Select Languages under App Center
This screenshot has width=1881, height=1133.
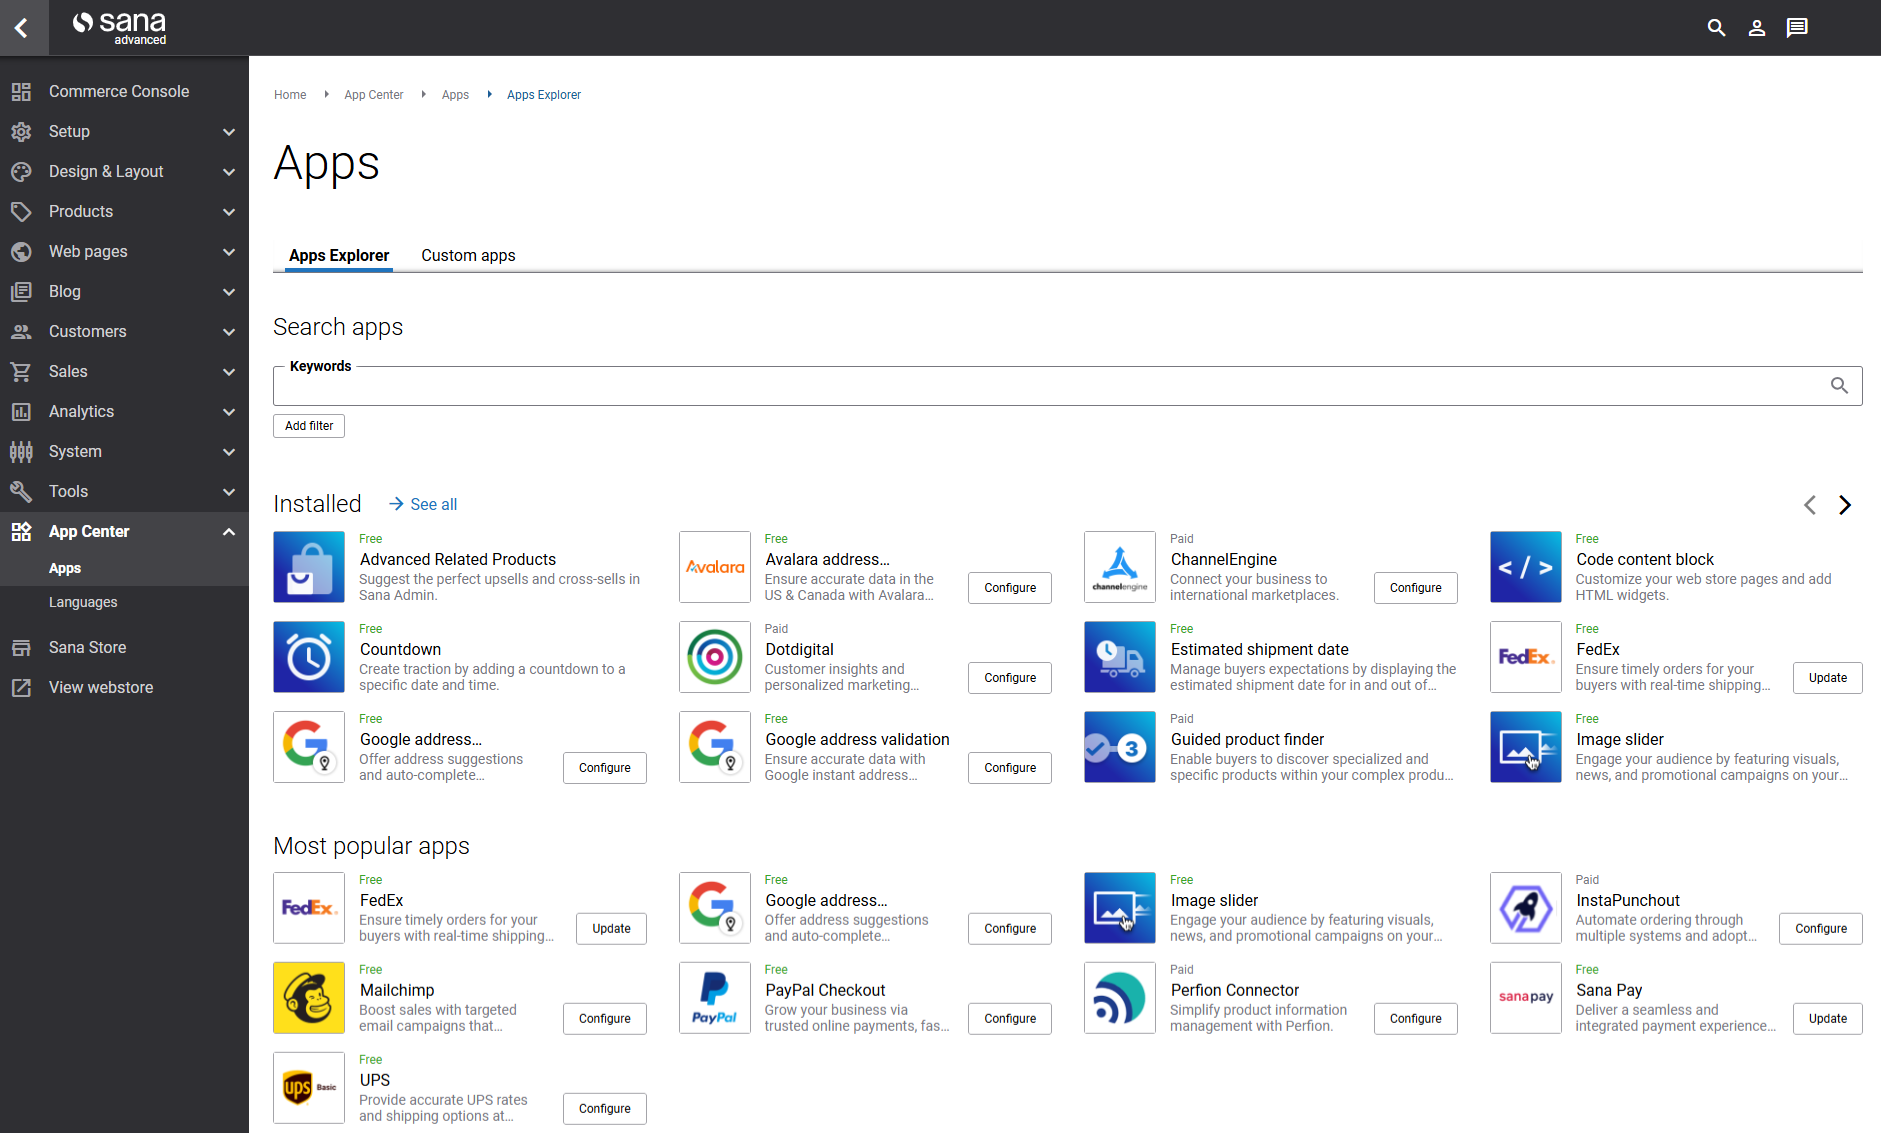click(83, 601)
